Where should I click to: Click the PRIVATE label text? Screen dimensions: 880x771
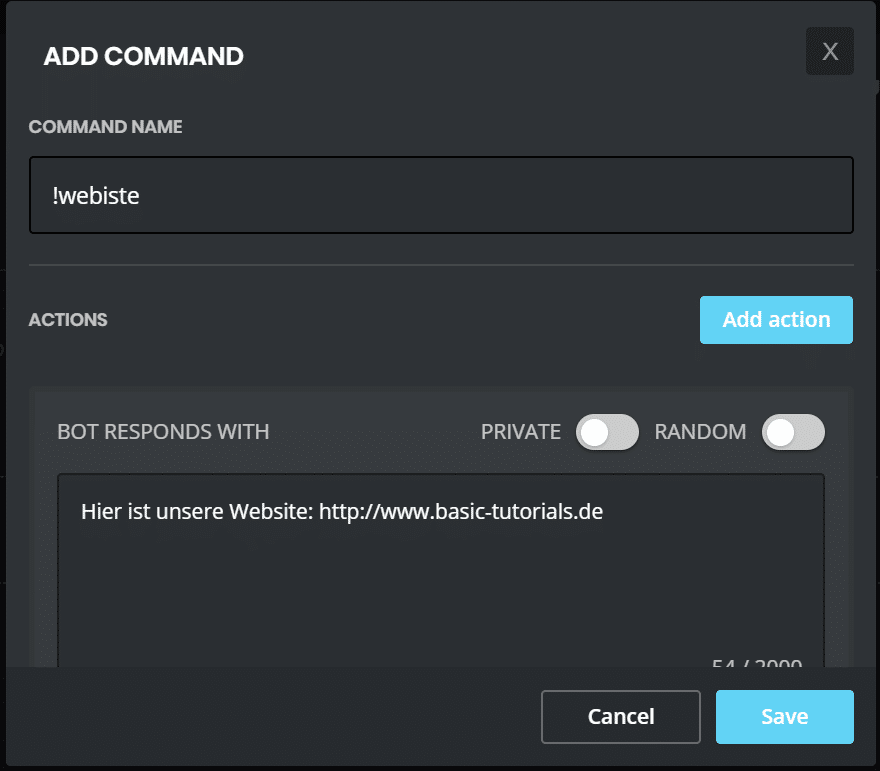(x=520, y=432)
